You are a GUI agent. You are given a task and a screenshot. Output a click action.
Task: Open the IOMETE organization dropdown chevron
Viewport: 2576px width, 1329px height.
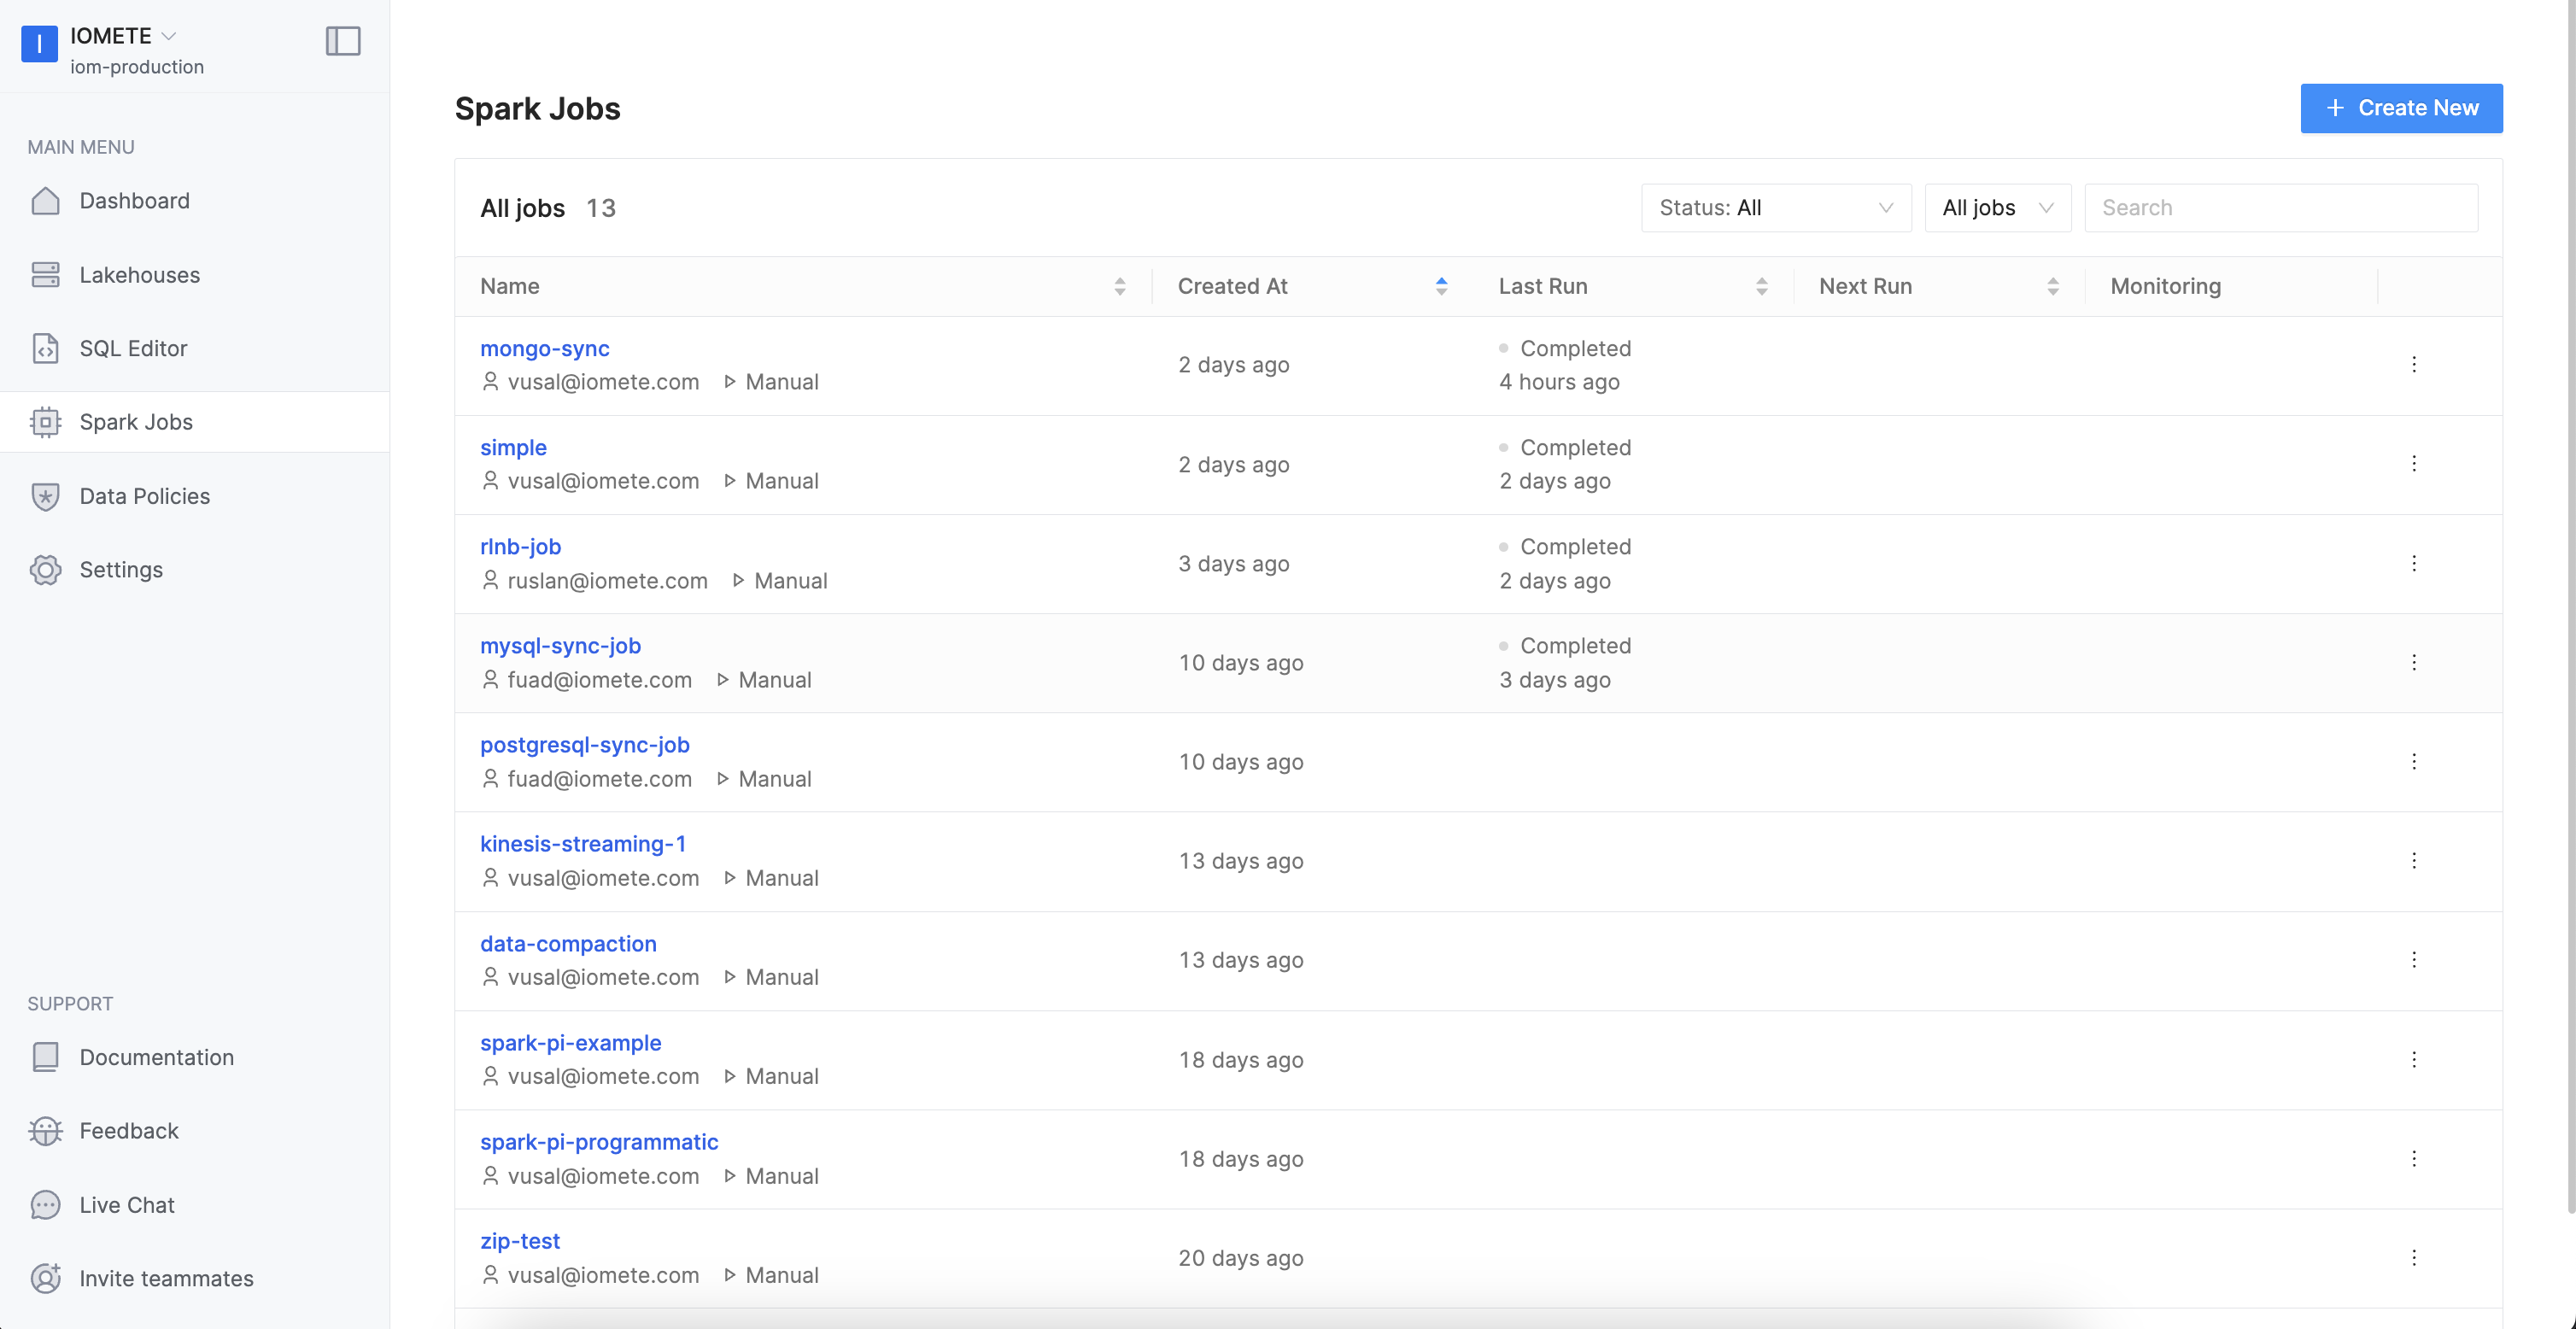(169, 36)
